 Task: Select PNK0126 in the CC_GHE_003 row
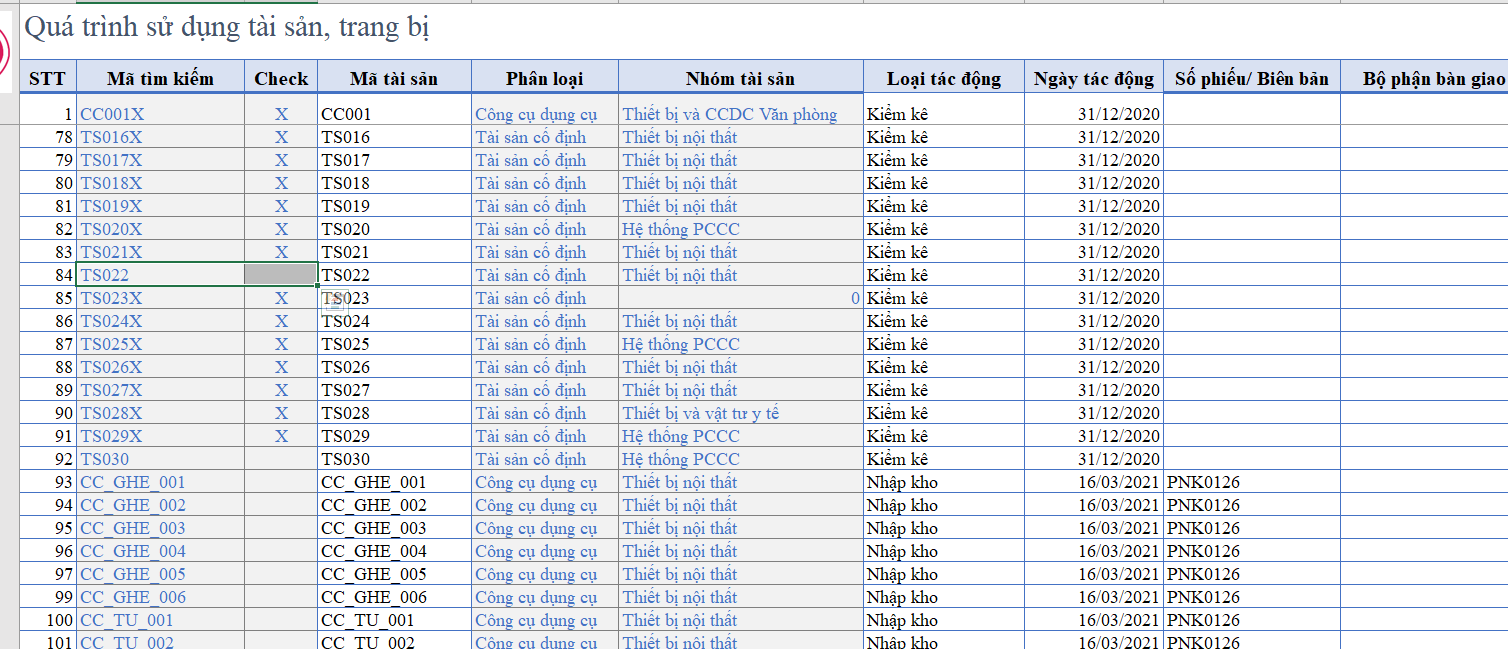tap(1203, 528)
